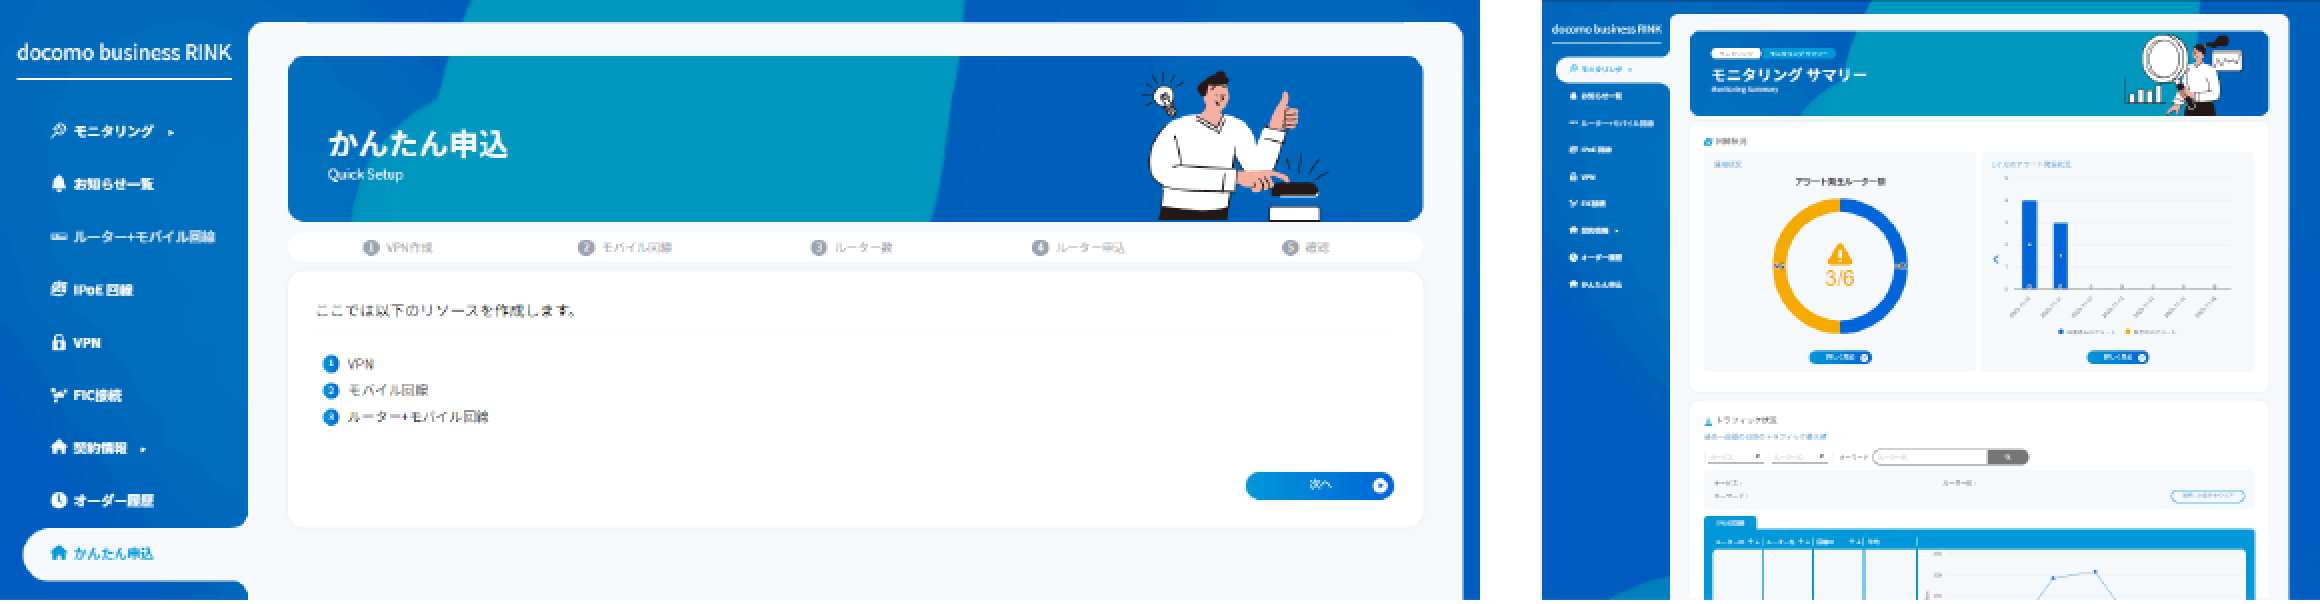
Task: Click the magnifier icon beside モニタリング in the Quick Setup sidebar
Action: 58,131
